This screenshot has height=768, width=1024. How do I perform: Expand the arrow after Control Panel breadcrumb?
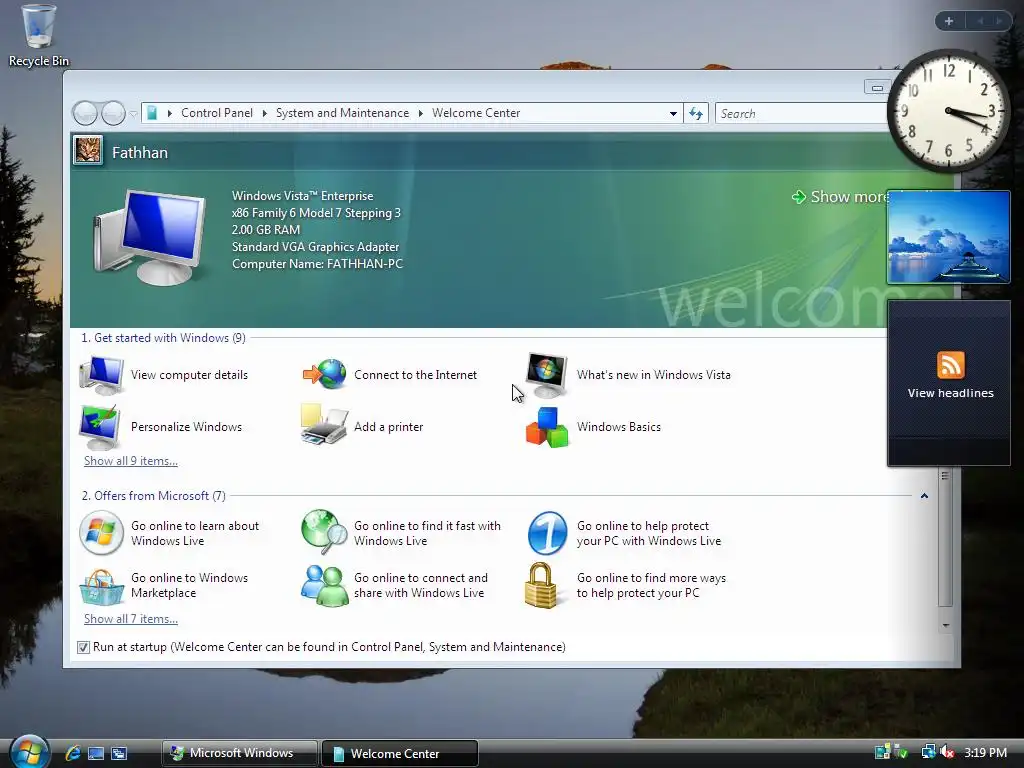click(264, 113)
